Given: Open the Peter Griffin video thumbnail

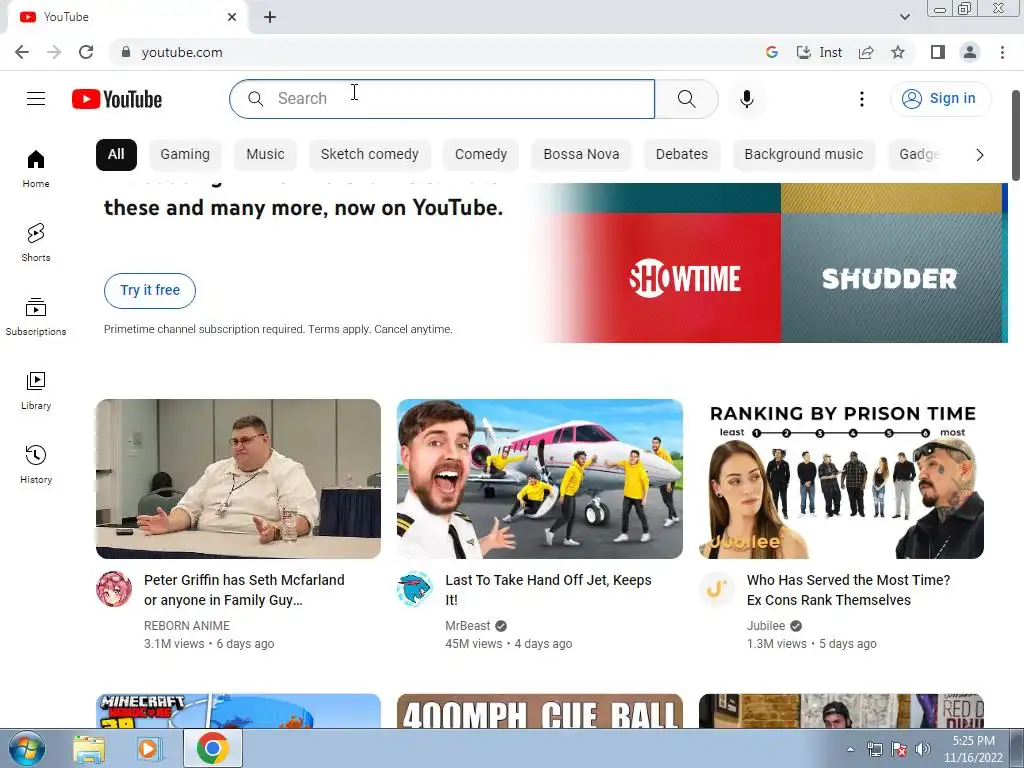Looking at the screenshot, I should click(238, 479).
